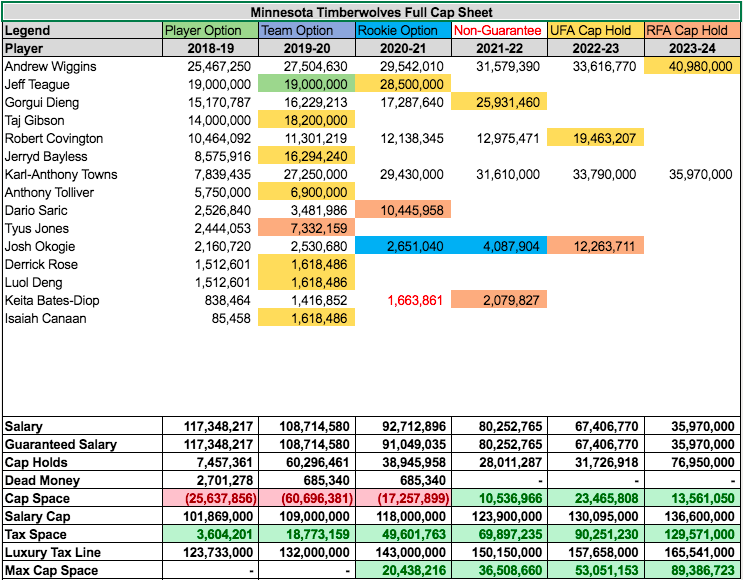This screenshot has width=743, height=580.
Task: Select the Josh Okogie player cell
Action: point(82,246)
